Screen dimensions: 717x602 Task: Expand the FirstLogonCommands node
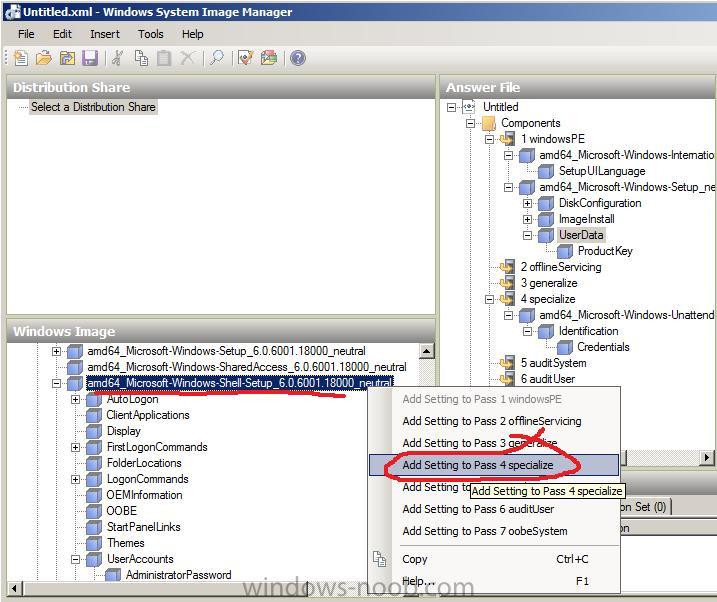click(x=75, y=448)
